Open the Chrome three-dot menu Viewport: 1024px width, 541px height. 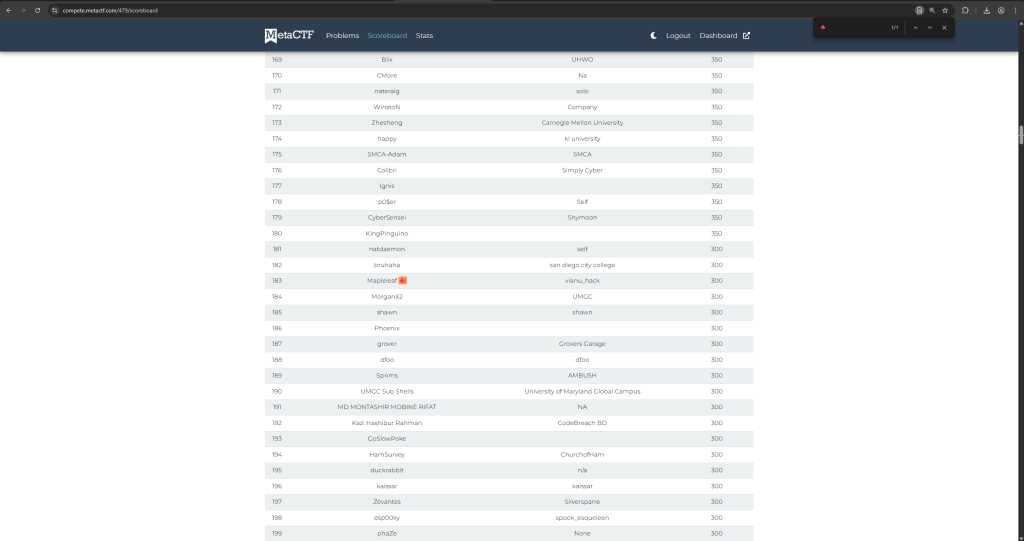click(x=1014, y=10)
